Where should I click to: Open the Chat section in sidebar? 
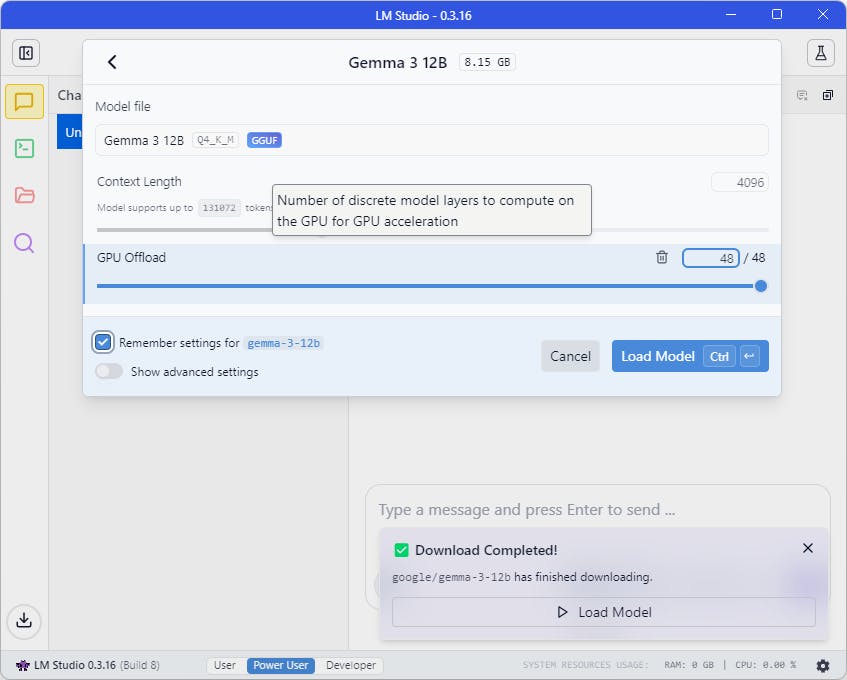tap(24, 102)
